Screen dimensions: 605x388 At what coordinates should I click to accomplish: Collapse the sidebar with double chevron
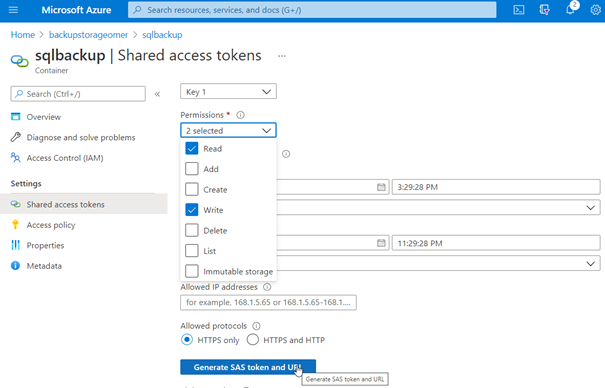click(x=157, y=94)
